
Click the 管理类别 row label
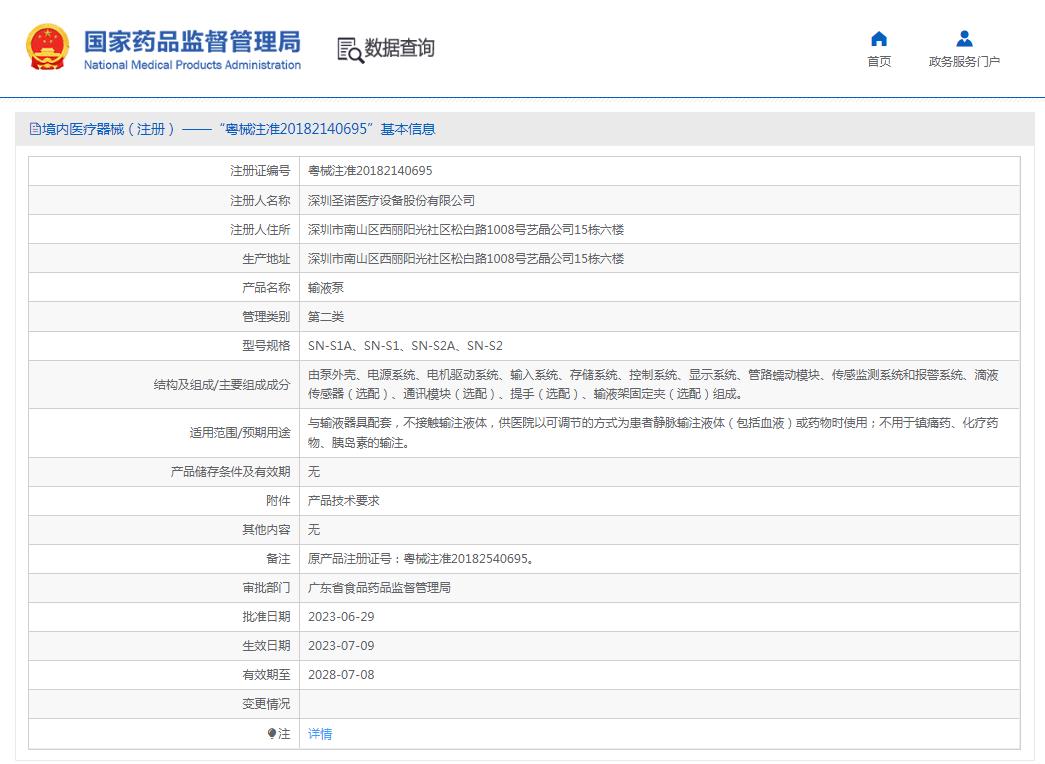pos(266,317)
